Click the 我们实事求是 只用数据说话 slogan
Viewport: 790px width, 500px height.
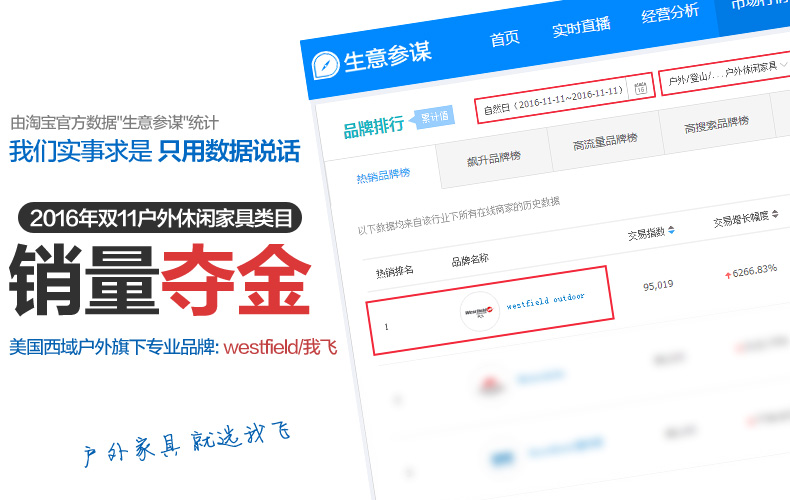155,151
